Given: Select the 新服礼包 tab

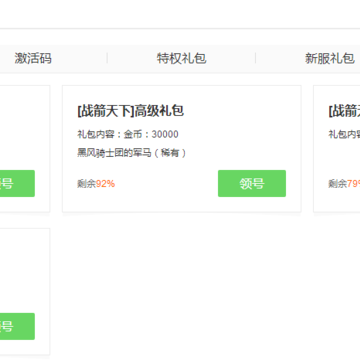Looking at the screenshot, I should (330, 58).
